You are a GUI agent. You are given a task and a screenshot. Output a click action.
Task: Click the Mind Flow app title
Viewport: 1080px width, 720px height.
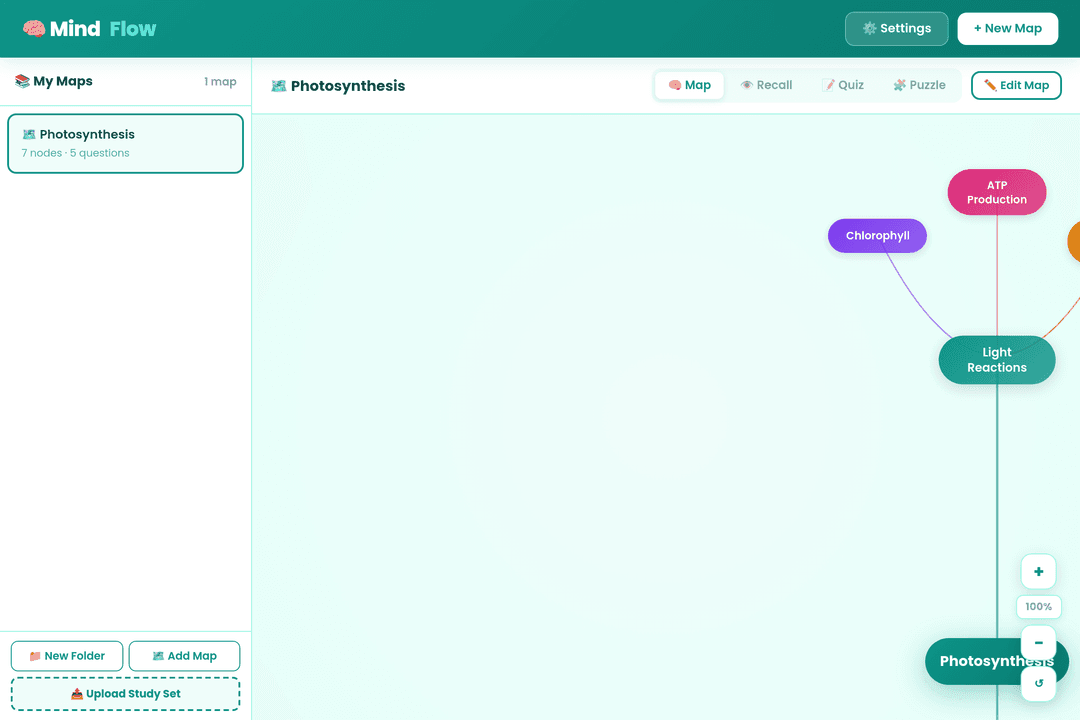103,28
